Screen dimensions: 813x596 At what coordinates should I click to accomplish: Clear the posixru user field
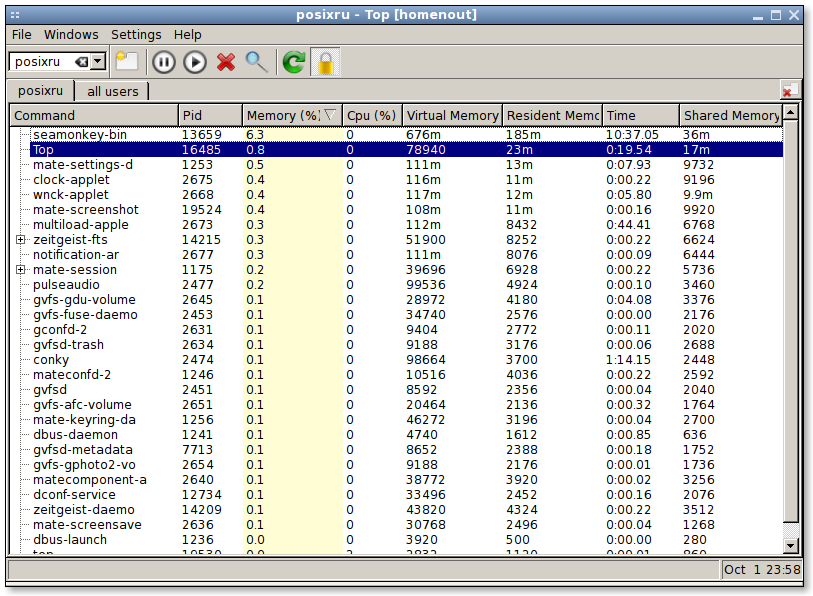[81, 62]
